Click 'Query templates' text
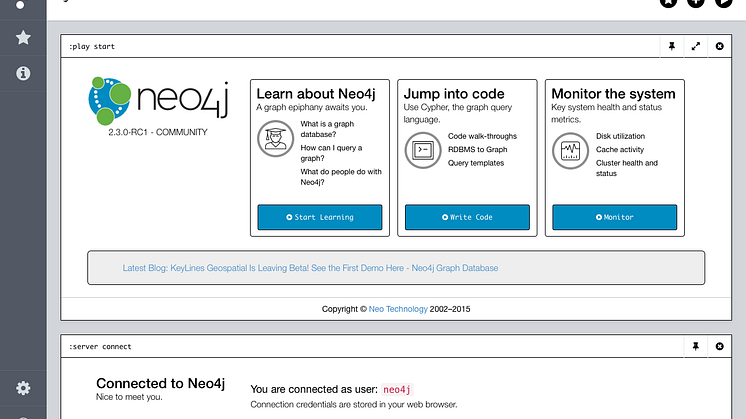 coord(476,163)
